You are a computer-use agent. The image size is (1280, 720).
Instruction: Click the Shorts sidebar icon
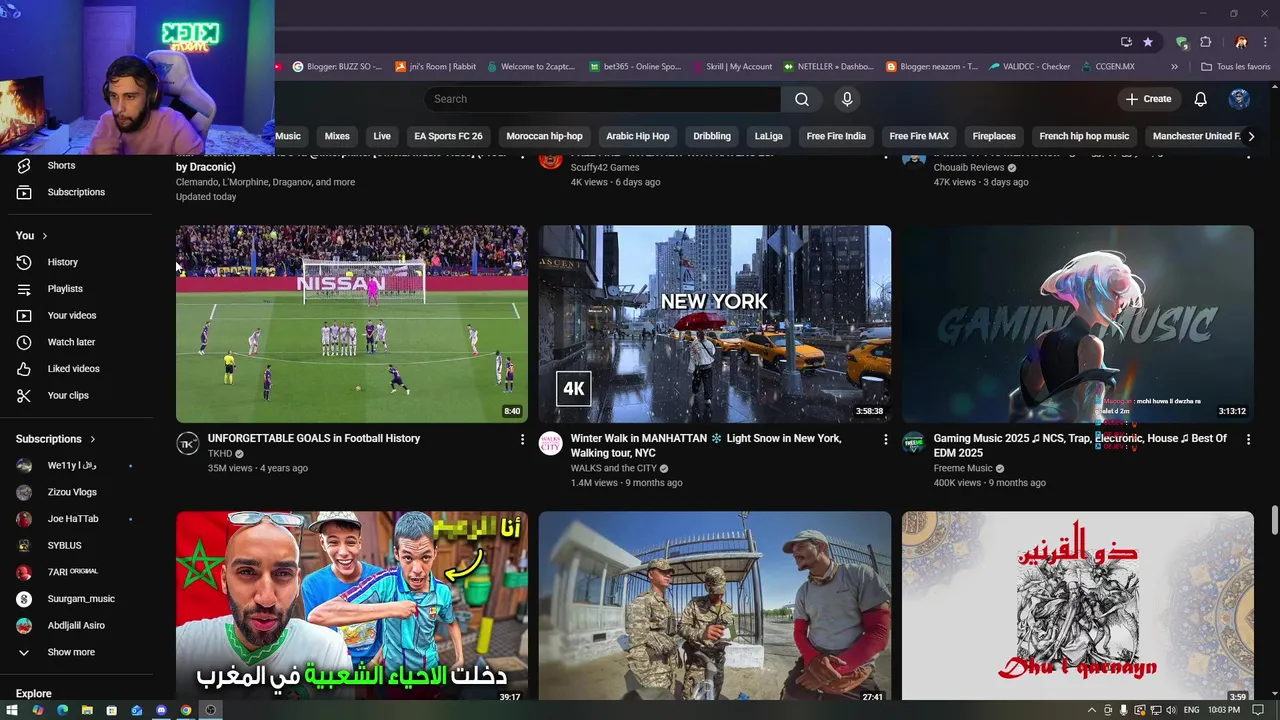[x=24, y=165]
